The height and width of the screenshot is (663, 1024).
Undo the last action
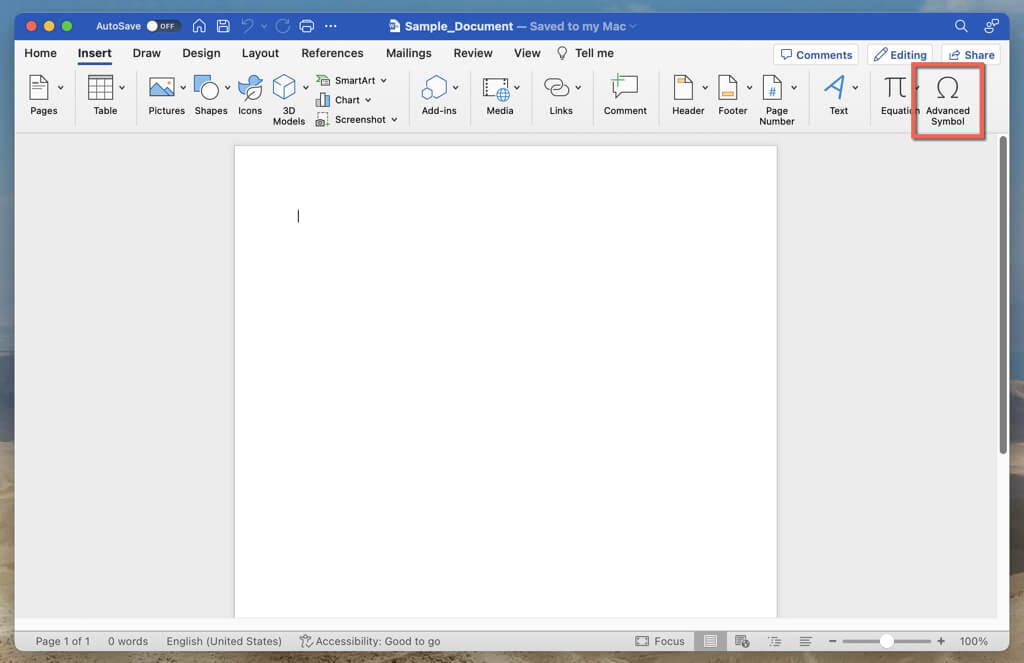tap(247, 26)
